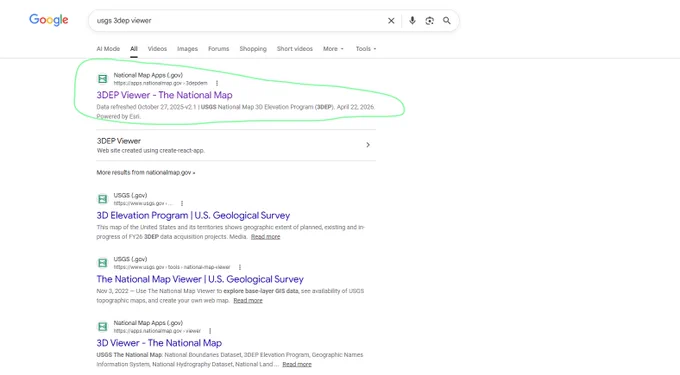Image resolution: width=680 pixels, height=375 pixels.
Task: Submit search with magnifier icon
Action: pos(447,20)
